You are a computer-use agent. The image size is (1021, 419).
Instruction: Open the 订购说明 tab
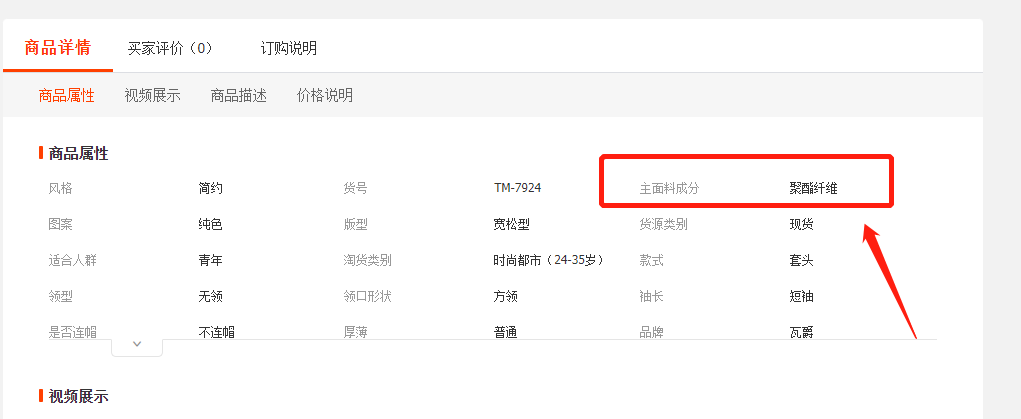288,48
